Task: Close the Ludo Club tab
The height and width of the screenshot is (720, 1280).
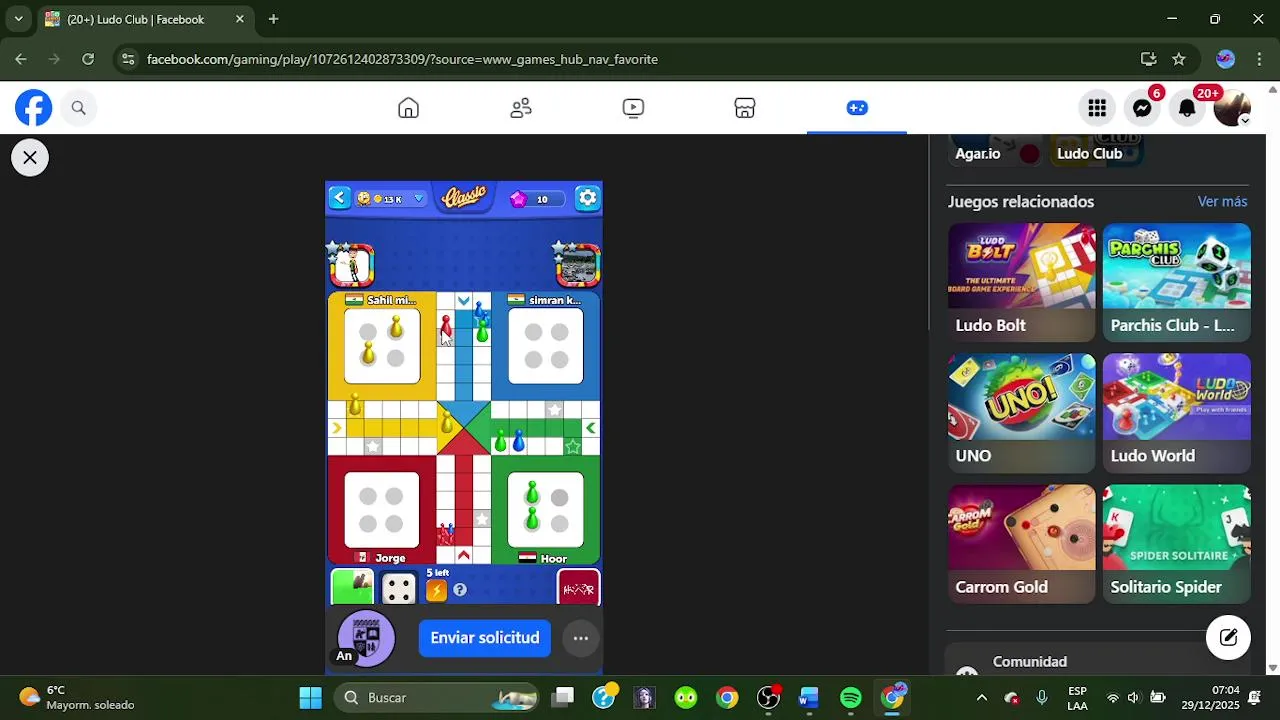Action: 240,19
